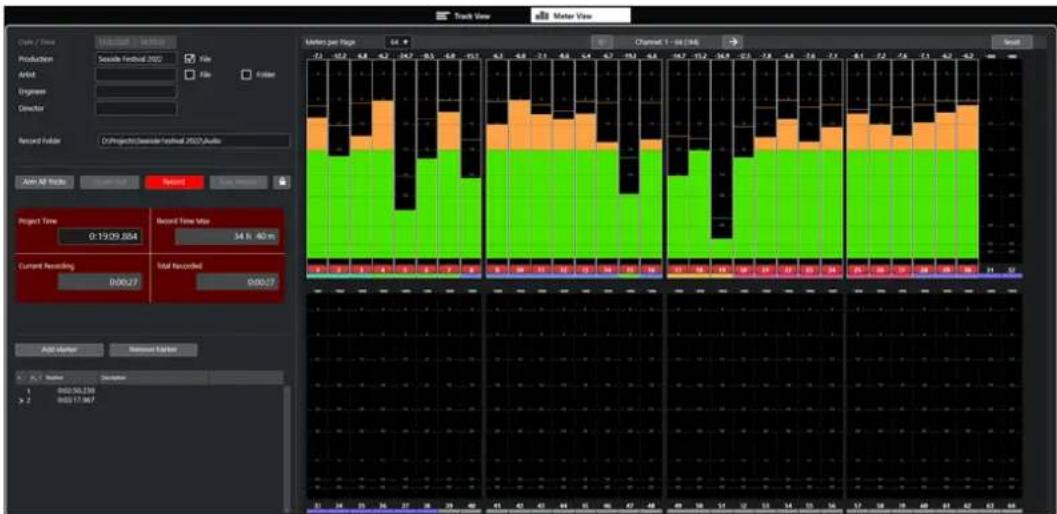The image size is (1057, 514).
Task: Click the Project Time value 0:19:09.884
Action: pos(100,237)
